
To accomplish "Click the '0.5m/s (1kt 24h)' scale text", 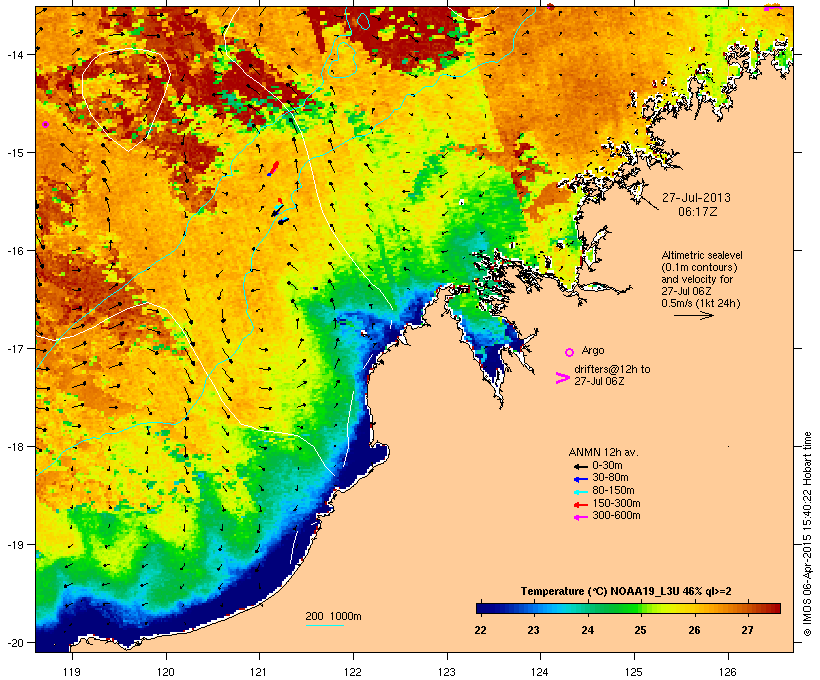I will pos(701,303).
